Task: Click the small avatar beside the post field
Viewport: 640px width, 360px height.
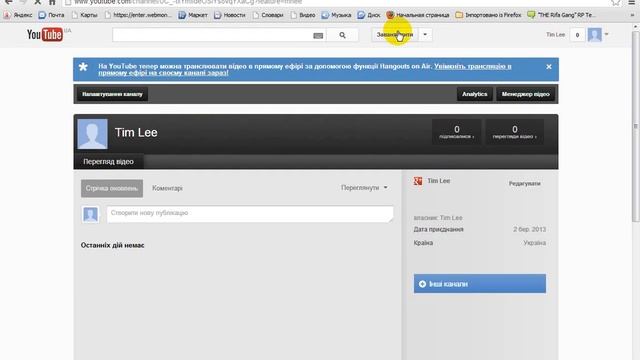Action: tap(91, 214)
